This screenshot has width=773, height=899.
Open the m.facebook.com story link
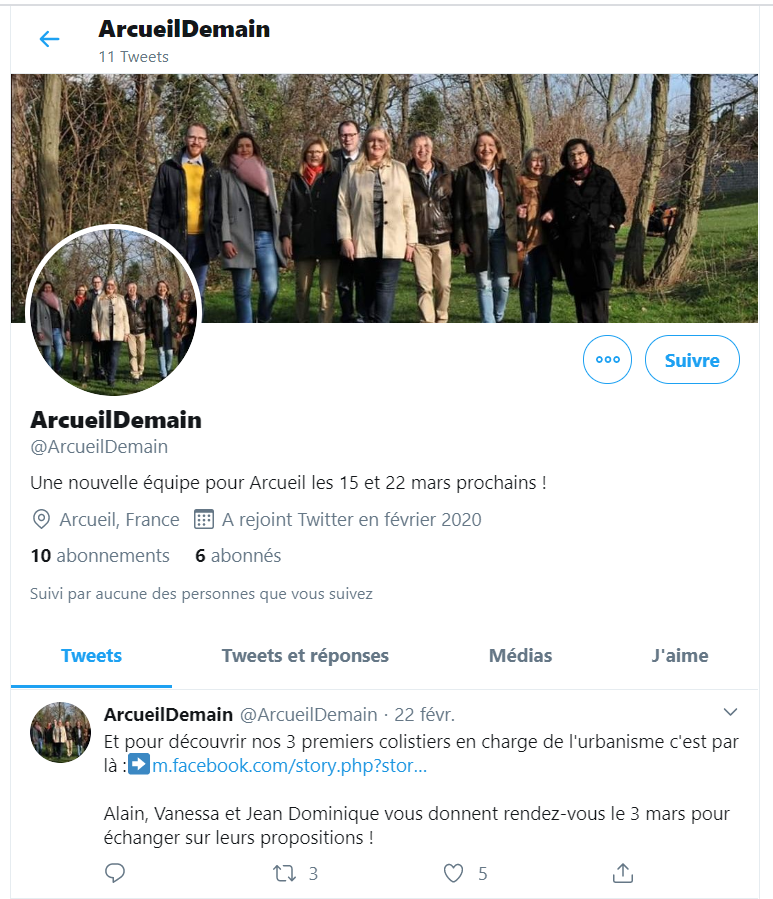[x=289, y=765]
